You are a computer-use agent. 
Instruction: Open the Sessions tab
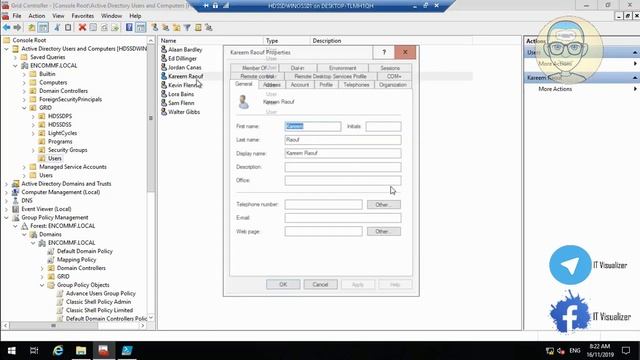[390, 68]
